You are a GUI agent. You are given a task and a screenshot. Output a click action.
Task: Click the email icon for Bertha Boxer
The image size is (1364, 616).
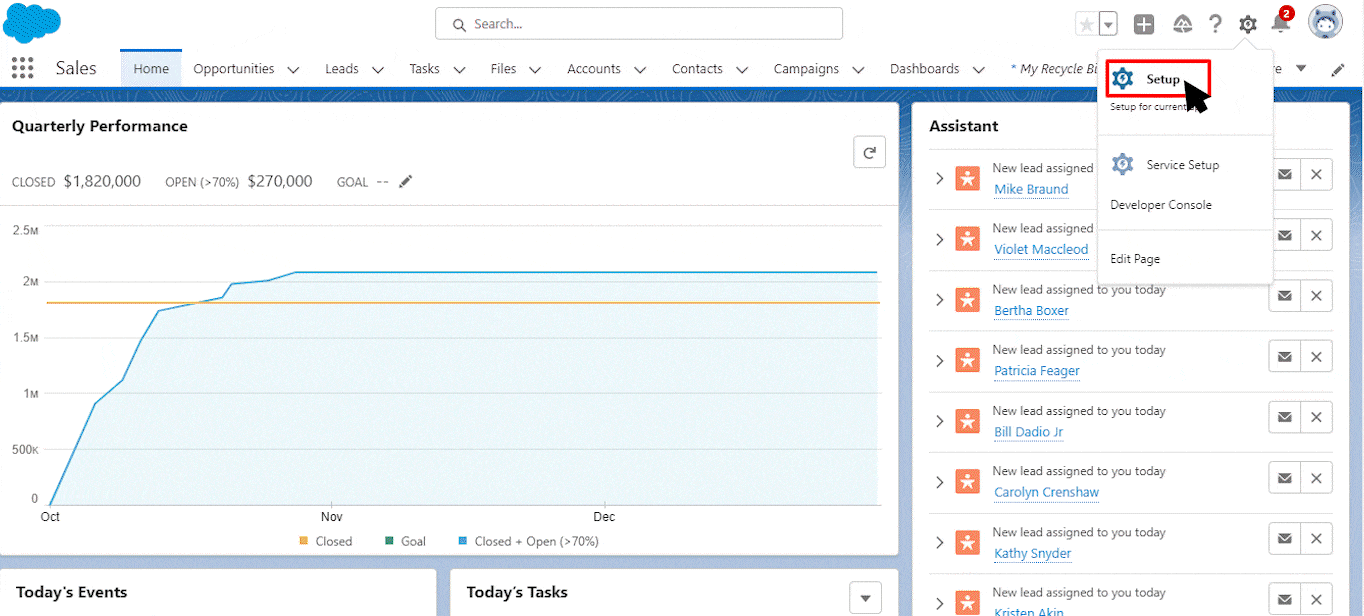click(1285, 296)
